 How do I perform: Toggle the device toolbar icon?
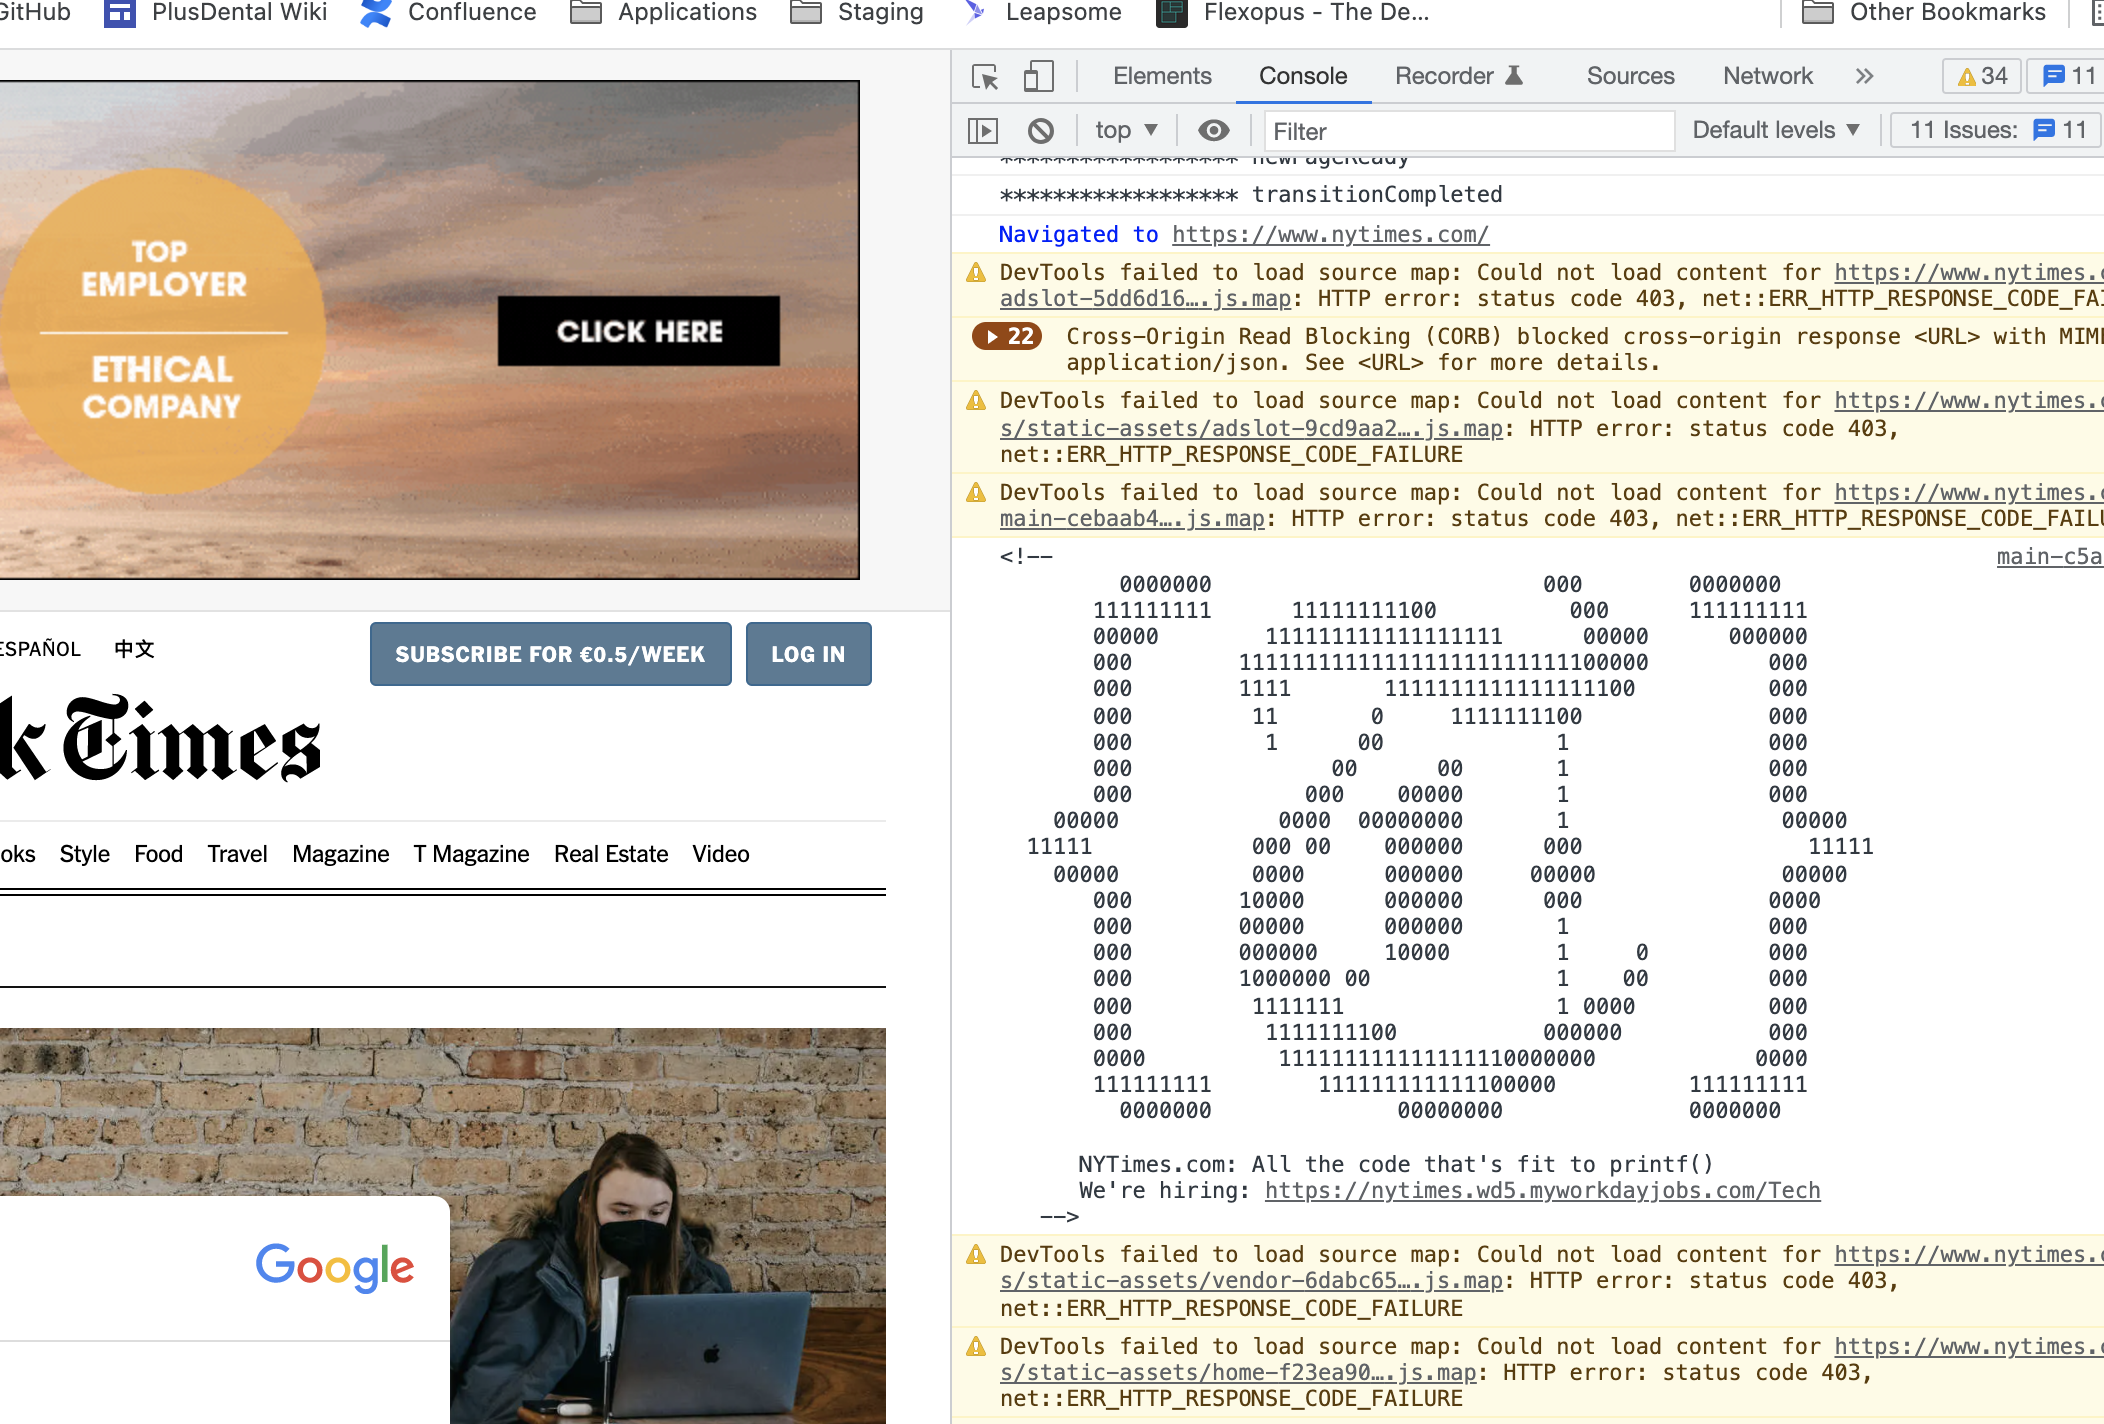tap(1038, 77)
